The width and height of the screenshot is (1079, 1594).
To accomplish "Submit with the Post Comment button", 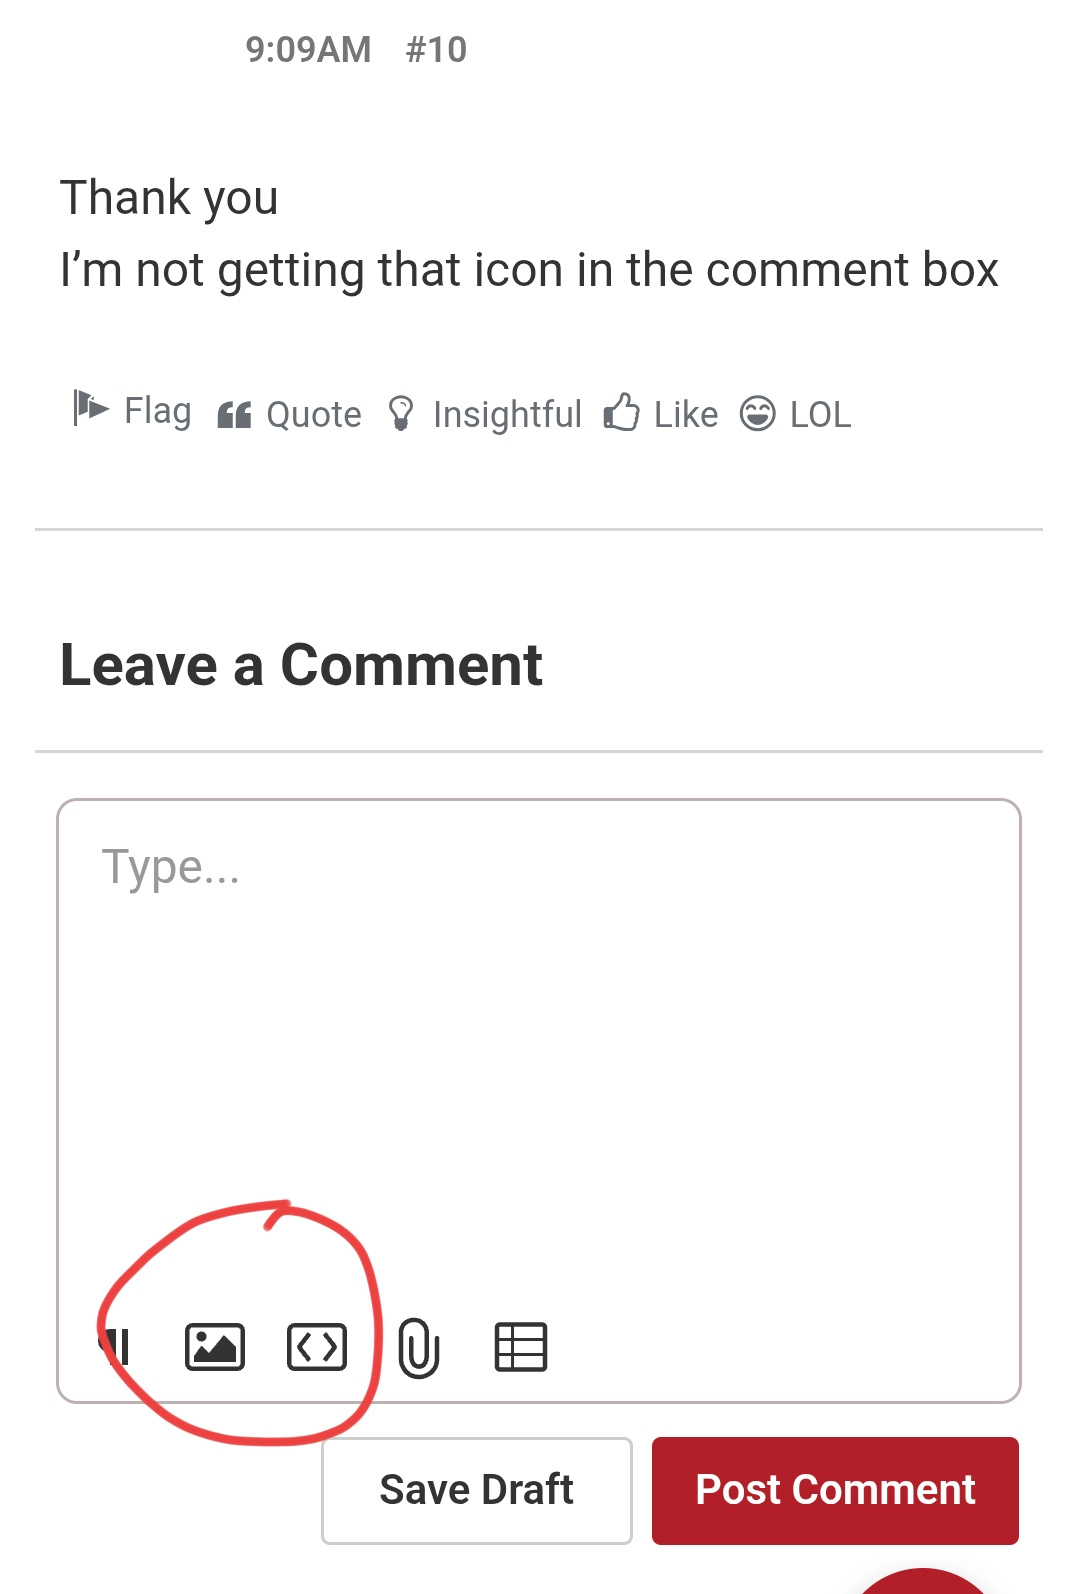I will click(835, 1490).
